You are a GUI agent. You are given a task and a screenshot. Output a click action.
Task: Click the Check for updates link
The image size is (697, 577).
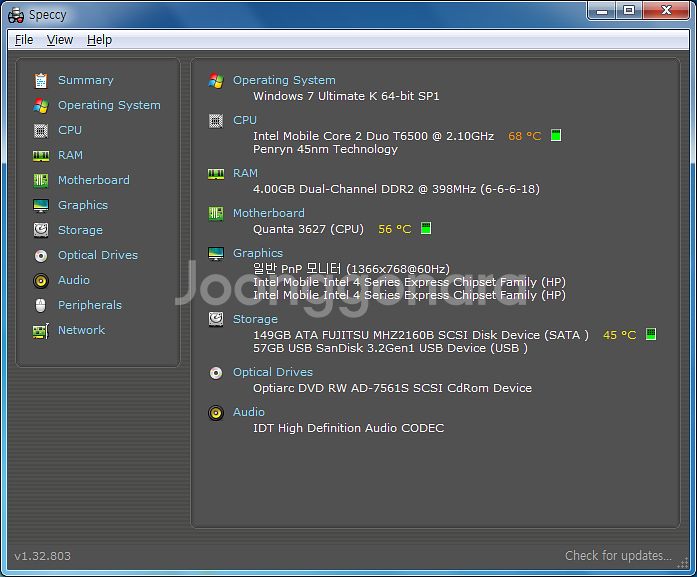point(618,556)
